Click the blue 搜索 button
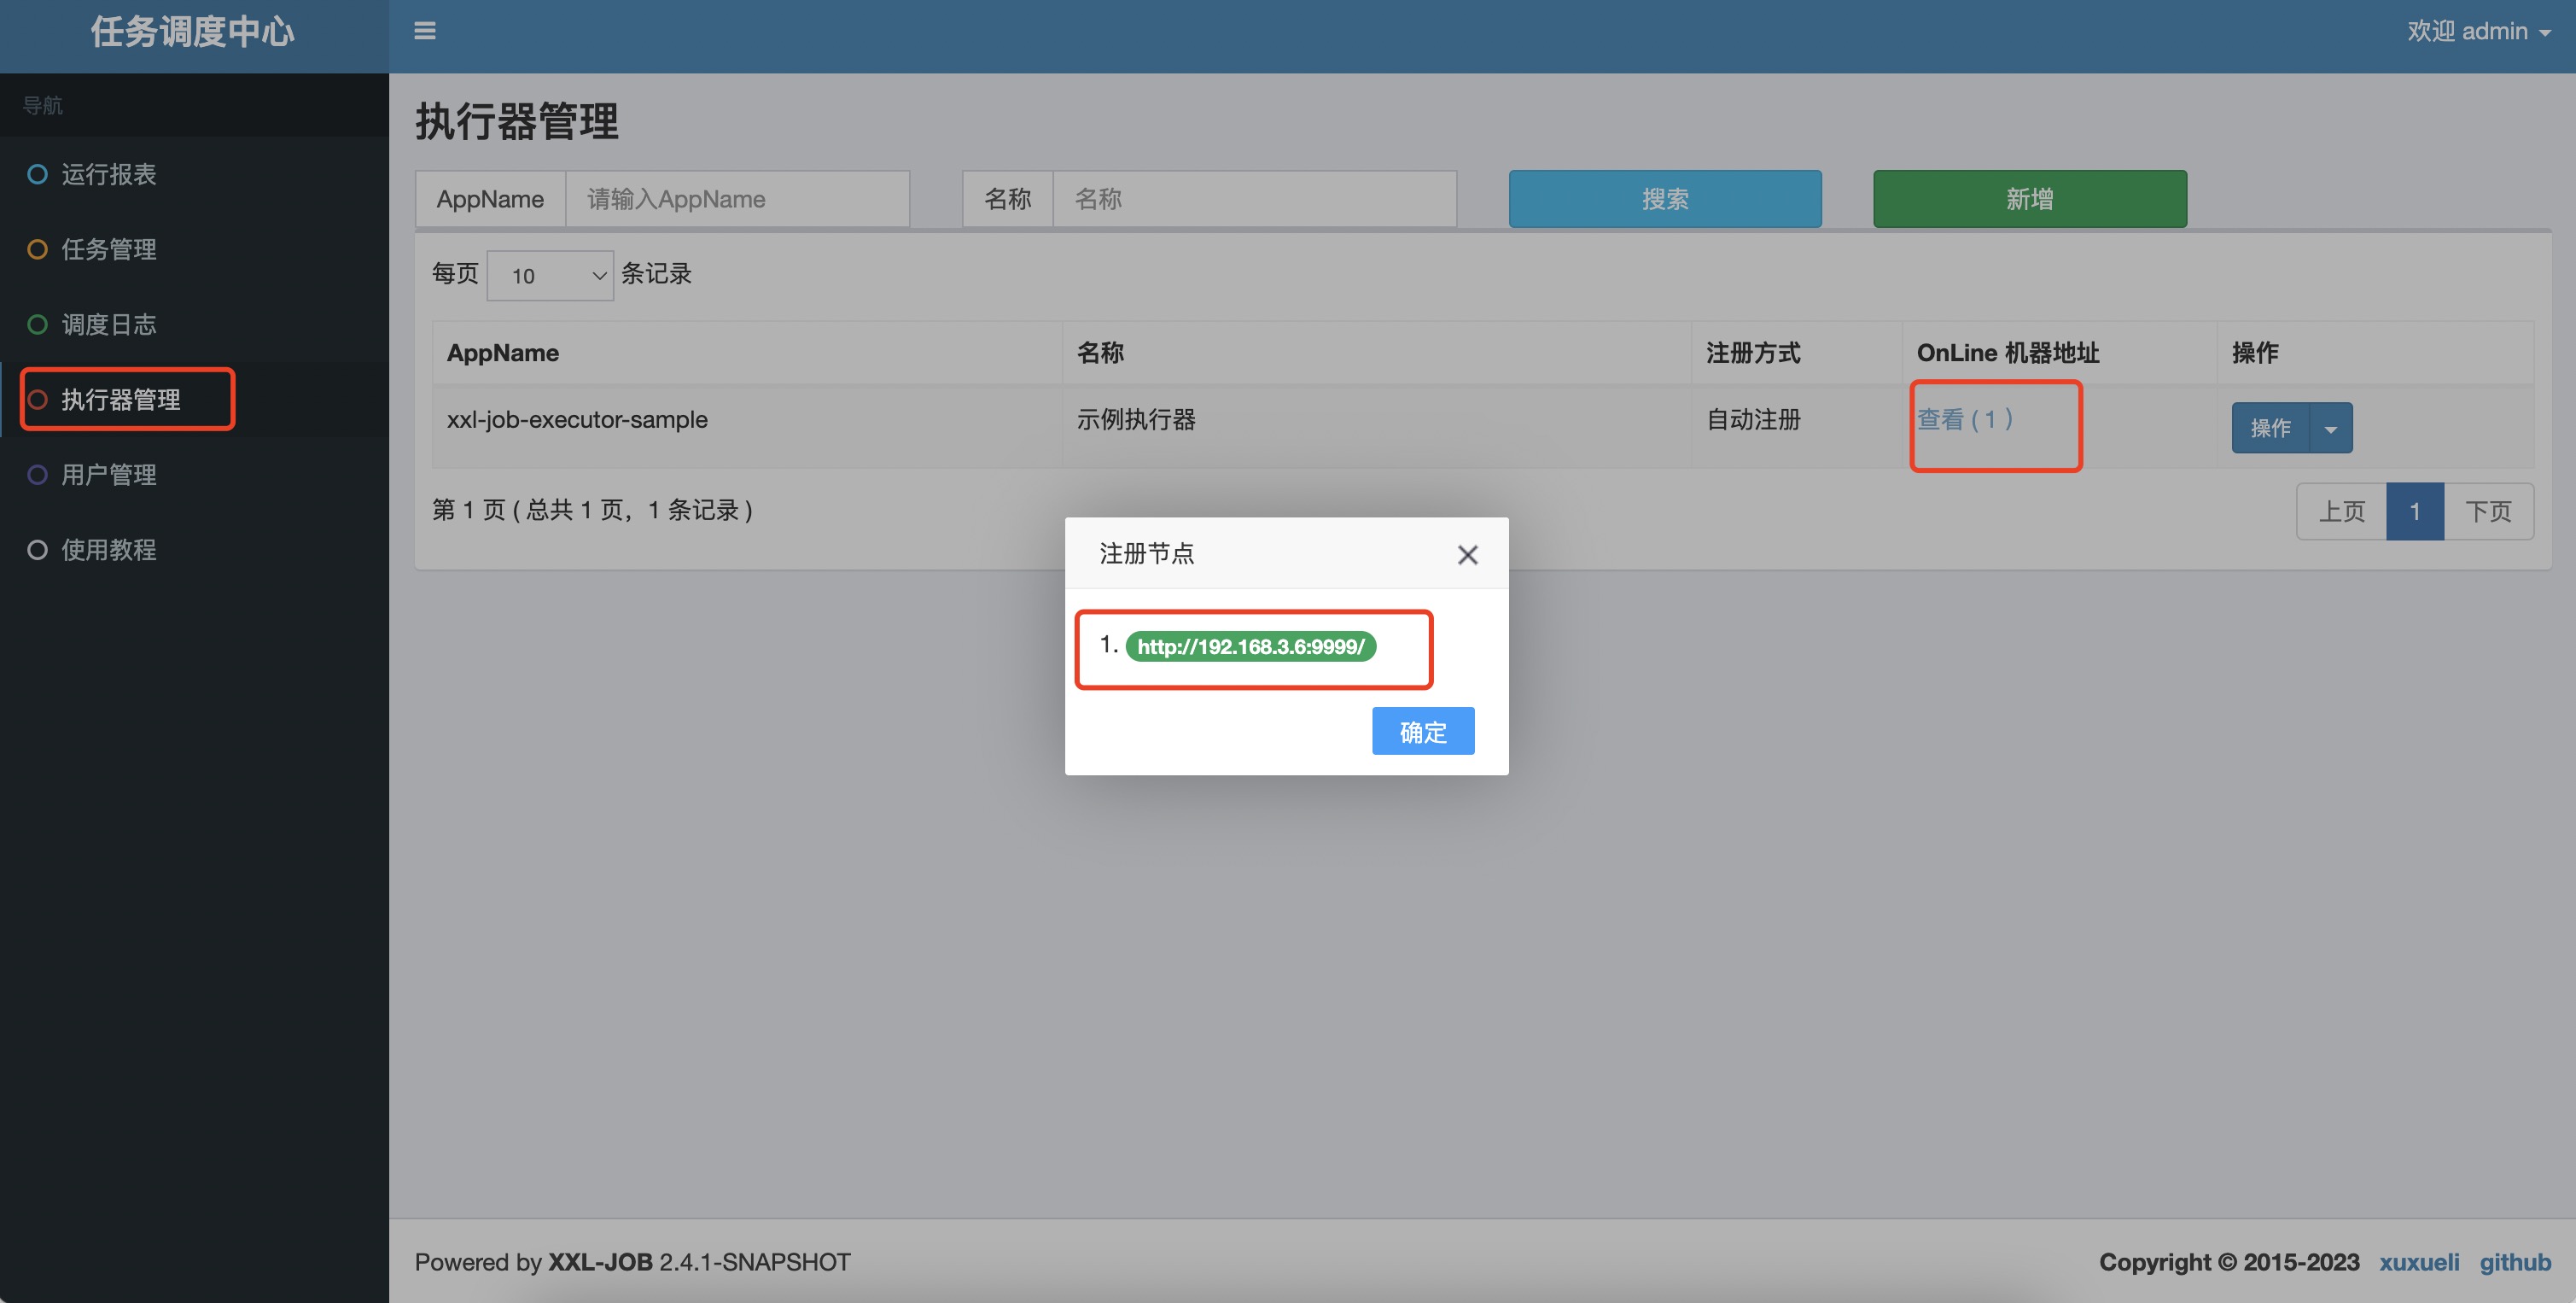Viewport: 2576px width, 1303px height. pos(1664,198)
